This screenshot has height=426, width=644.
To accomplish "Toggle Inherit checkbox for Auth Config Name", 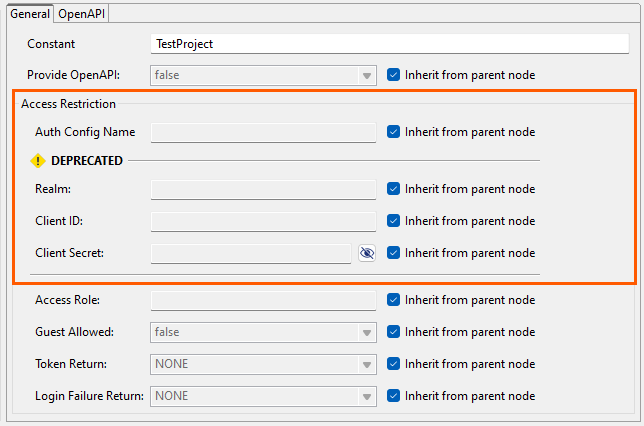I will point(393,132).
